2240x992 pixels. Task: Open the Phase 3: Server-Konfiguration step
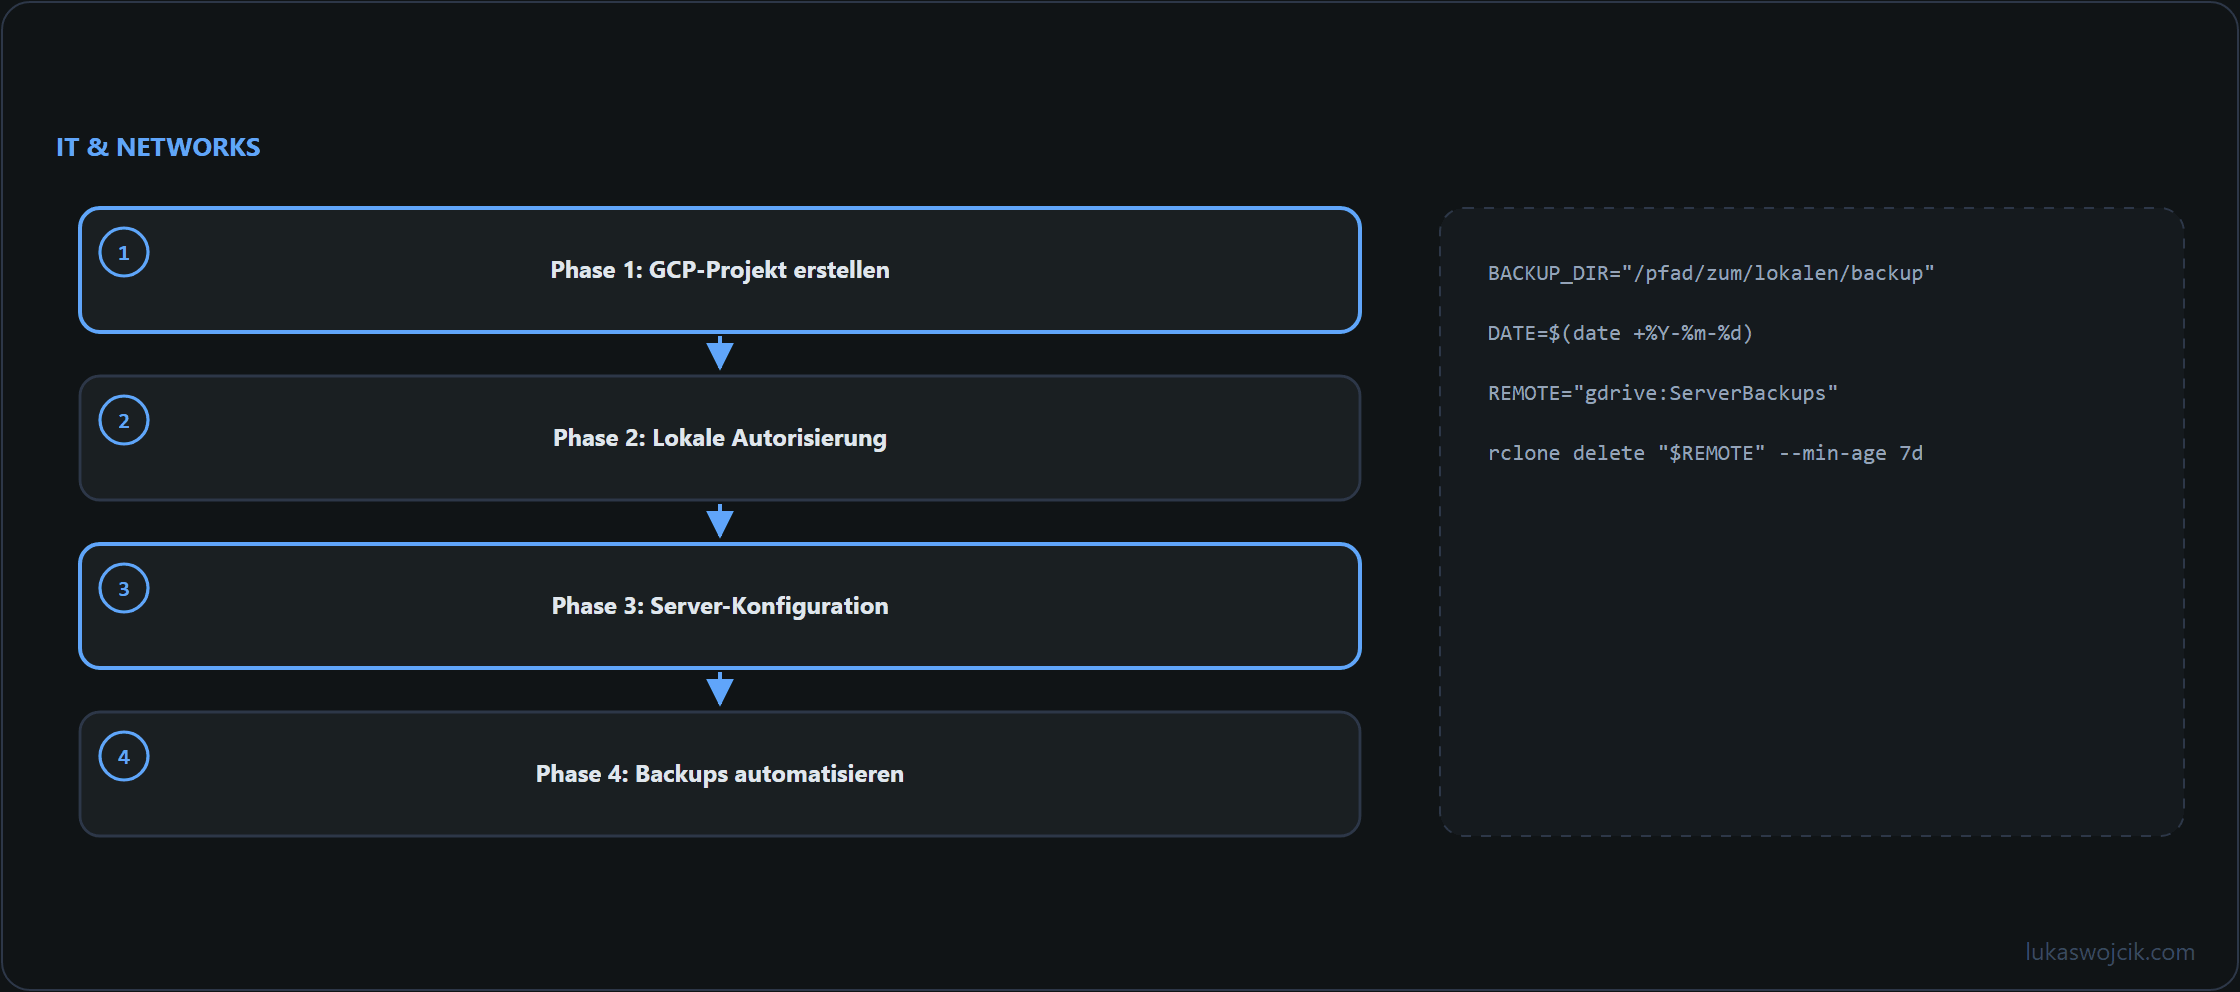(x=720, y=606)
